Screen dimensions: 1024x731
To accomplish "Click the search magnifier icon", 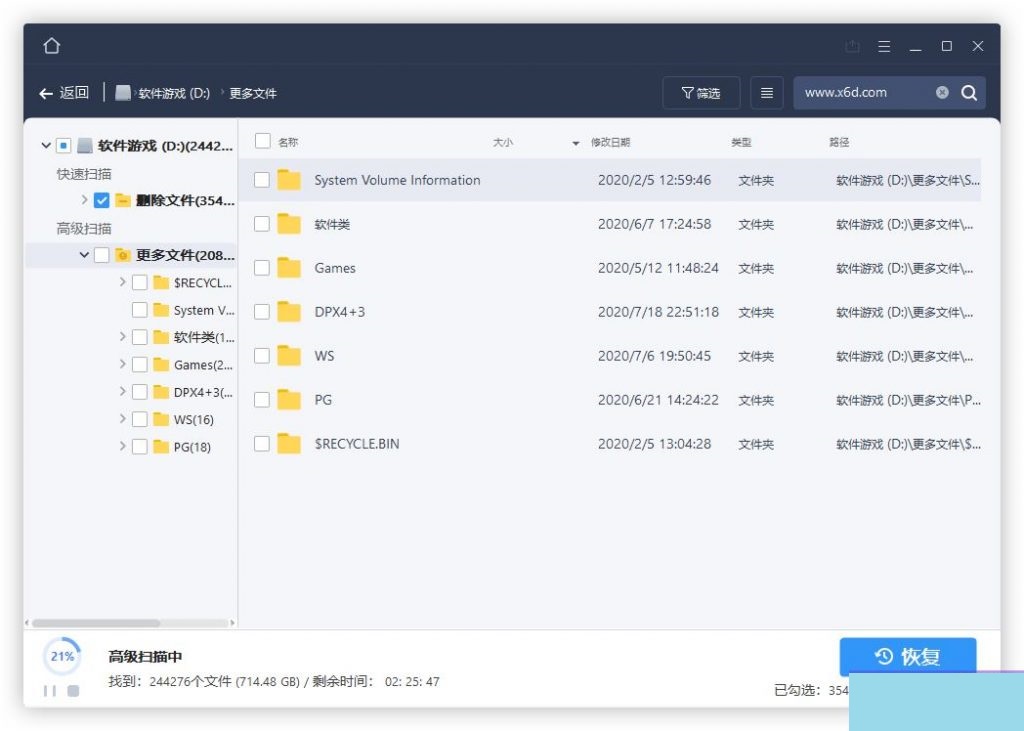I will (968, 92).
